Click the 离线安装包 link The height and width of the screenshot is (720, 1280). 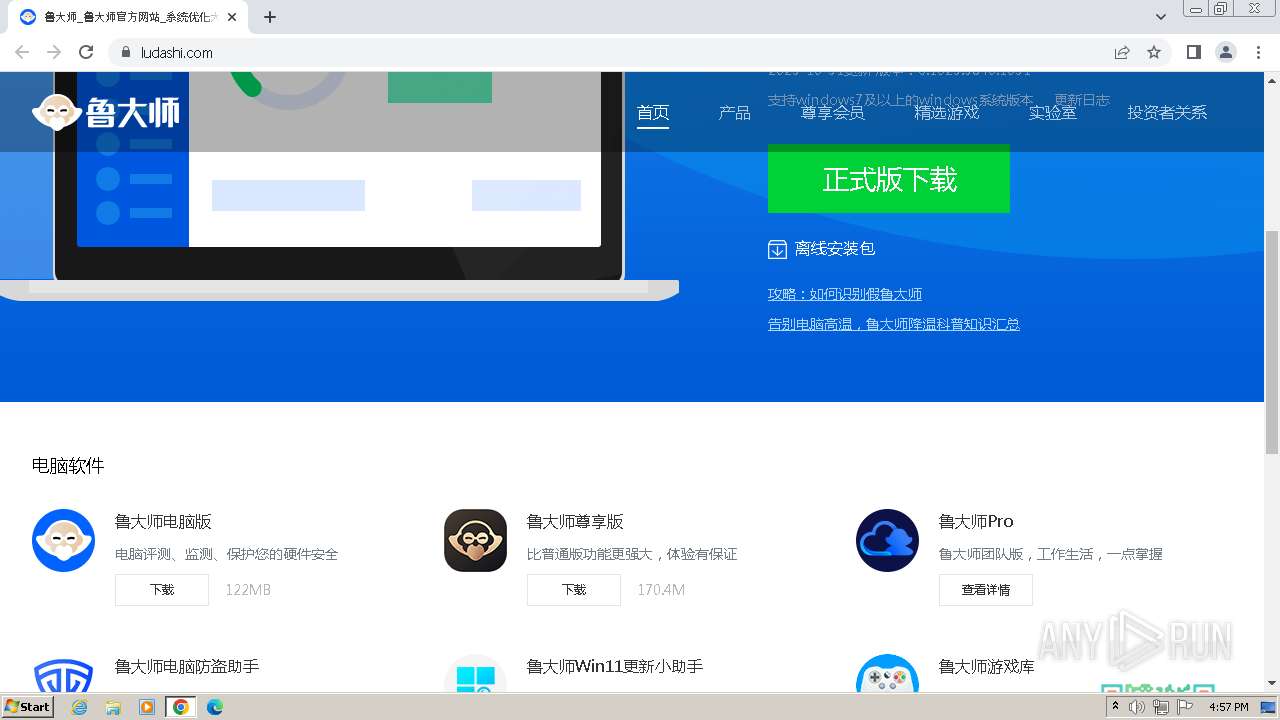coord(834,249)
